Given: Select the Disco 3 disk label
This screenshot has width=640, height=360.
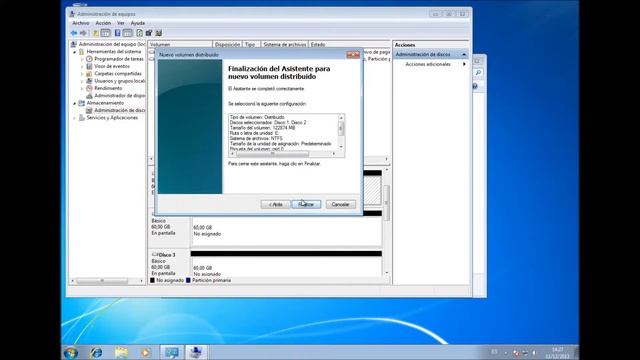Looking at the screenshot, I should pos(163,255).
